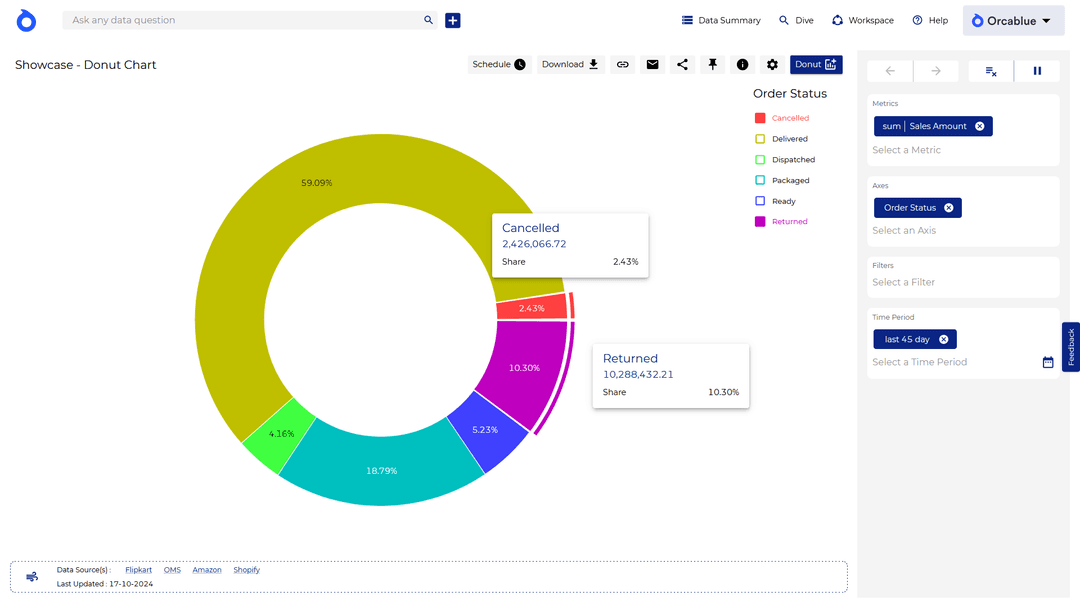Viewport: 1080px width, 608px height.
Task: Open the Donut chart type selector
Action: coord(815,65)
